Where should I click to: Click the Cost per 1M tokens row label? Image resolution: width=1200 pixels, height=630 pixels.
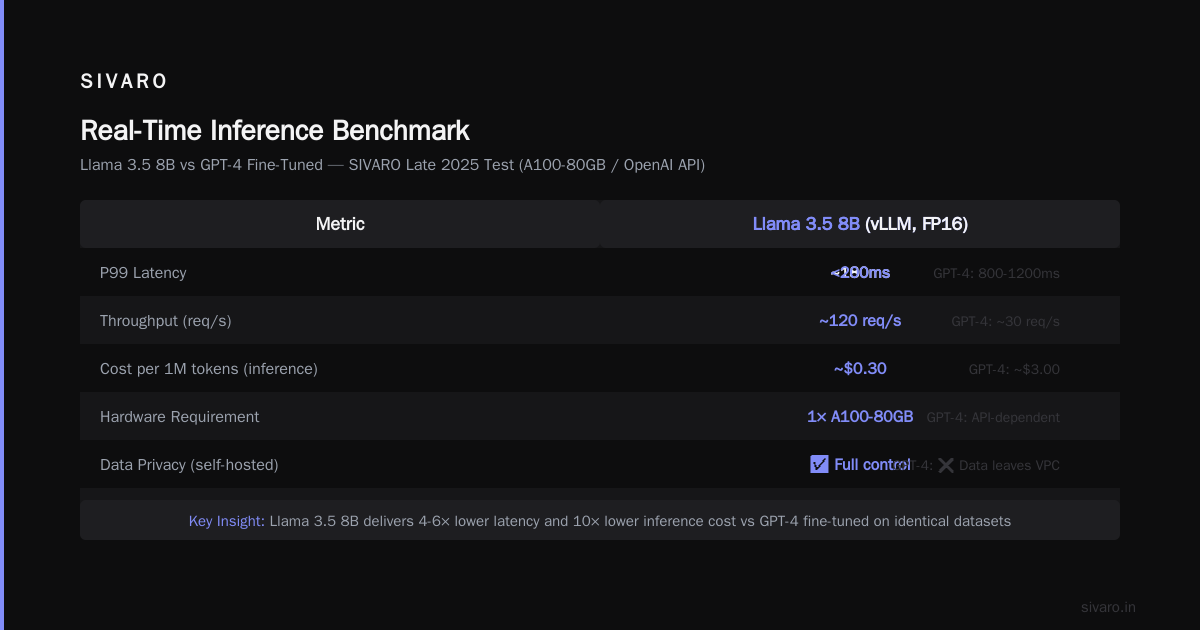coord(209,369)
